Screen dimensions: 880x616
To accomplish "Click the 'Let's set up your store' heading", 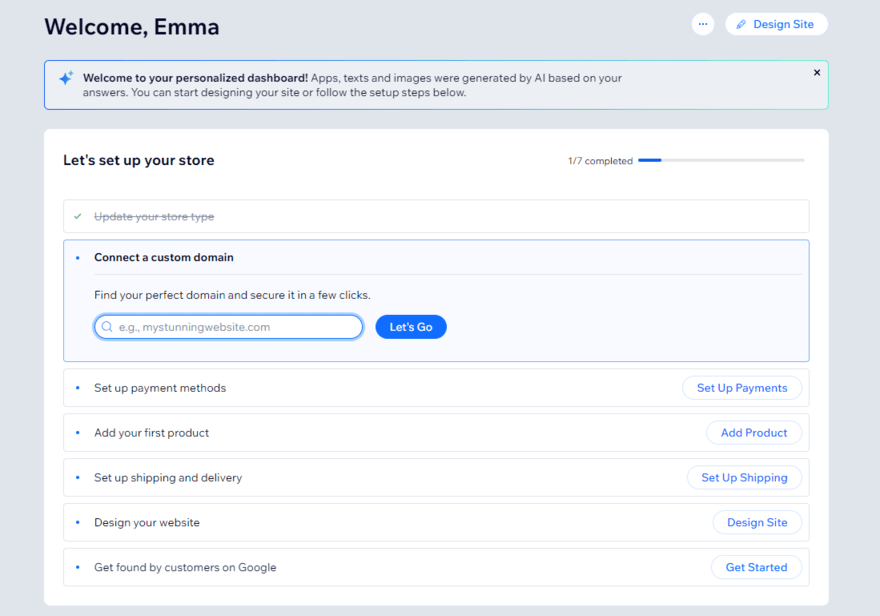I will [x=139, y=160].
